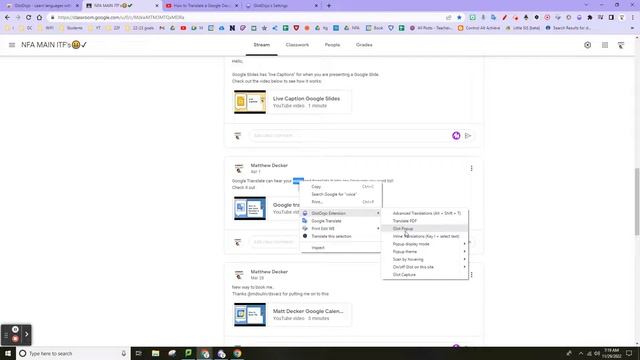Open the Control Alt Achieve bookmark

coord(479,28)
